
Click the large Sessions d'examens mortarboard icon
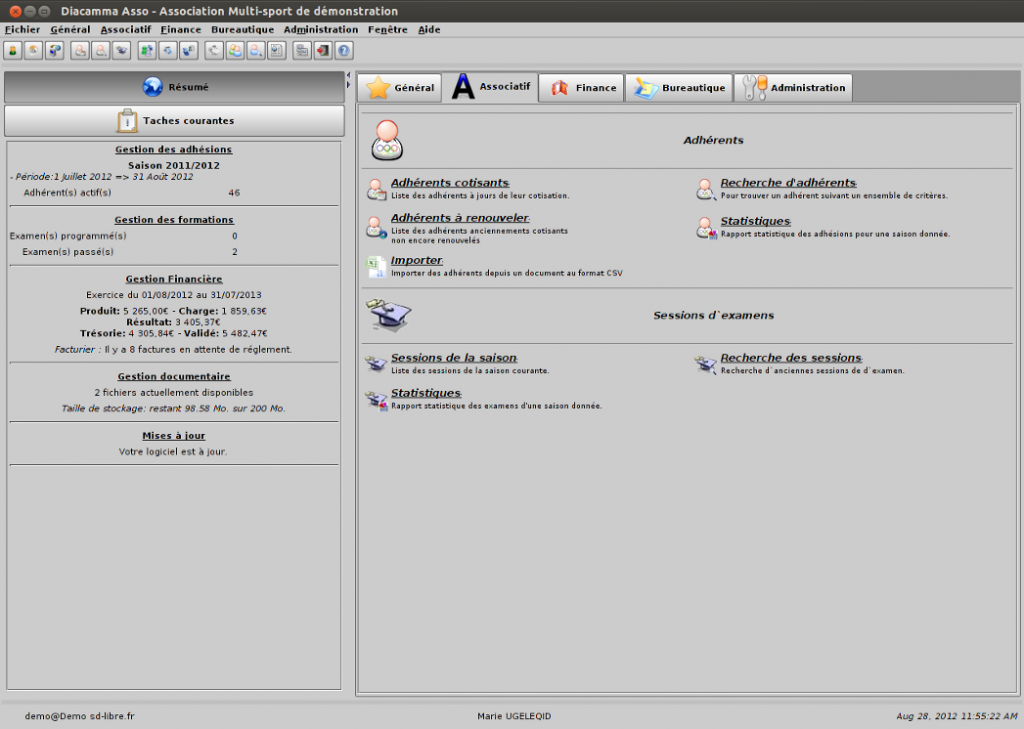(x=389, y=315)
